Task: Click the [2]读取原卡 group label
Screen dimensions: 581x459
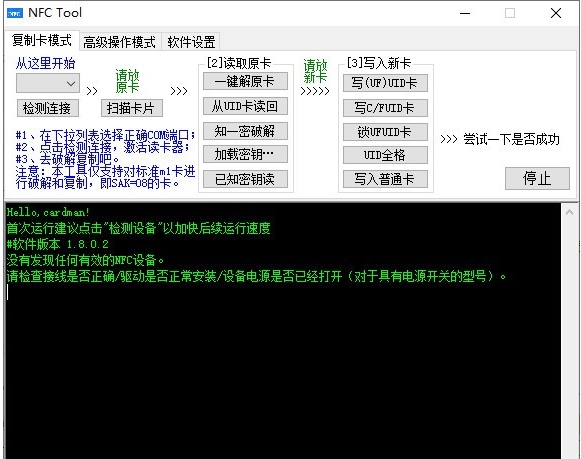Action: [x=239, y=63]
